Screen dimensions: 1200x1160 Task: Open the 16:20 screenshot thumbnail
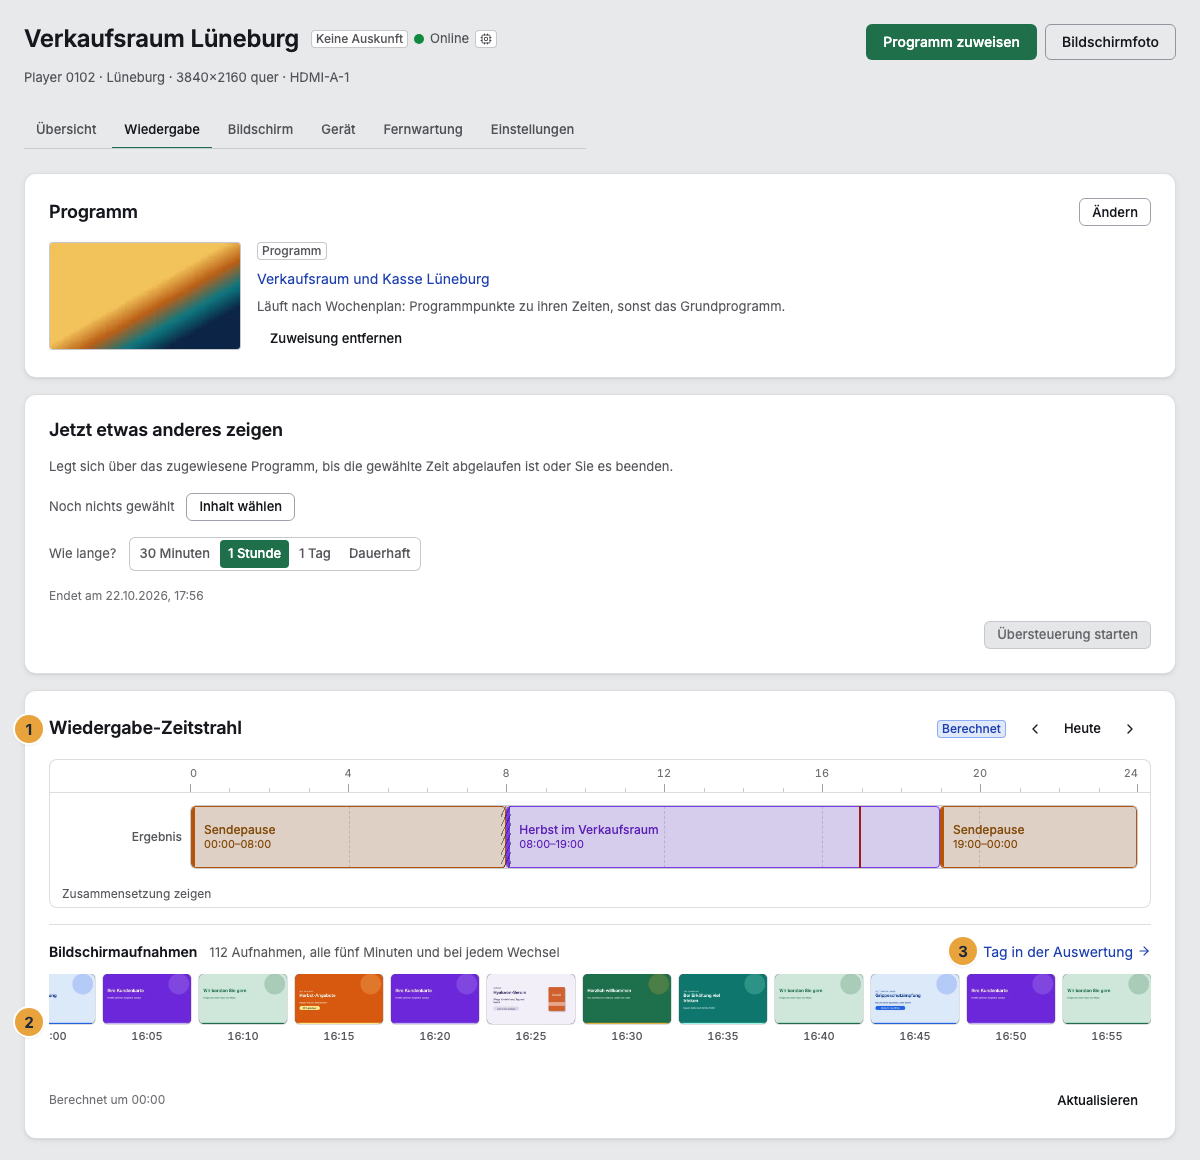[x=435, y=999]
